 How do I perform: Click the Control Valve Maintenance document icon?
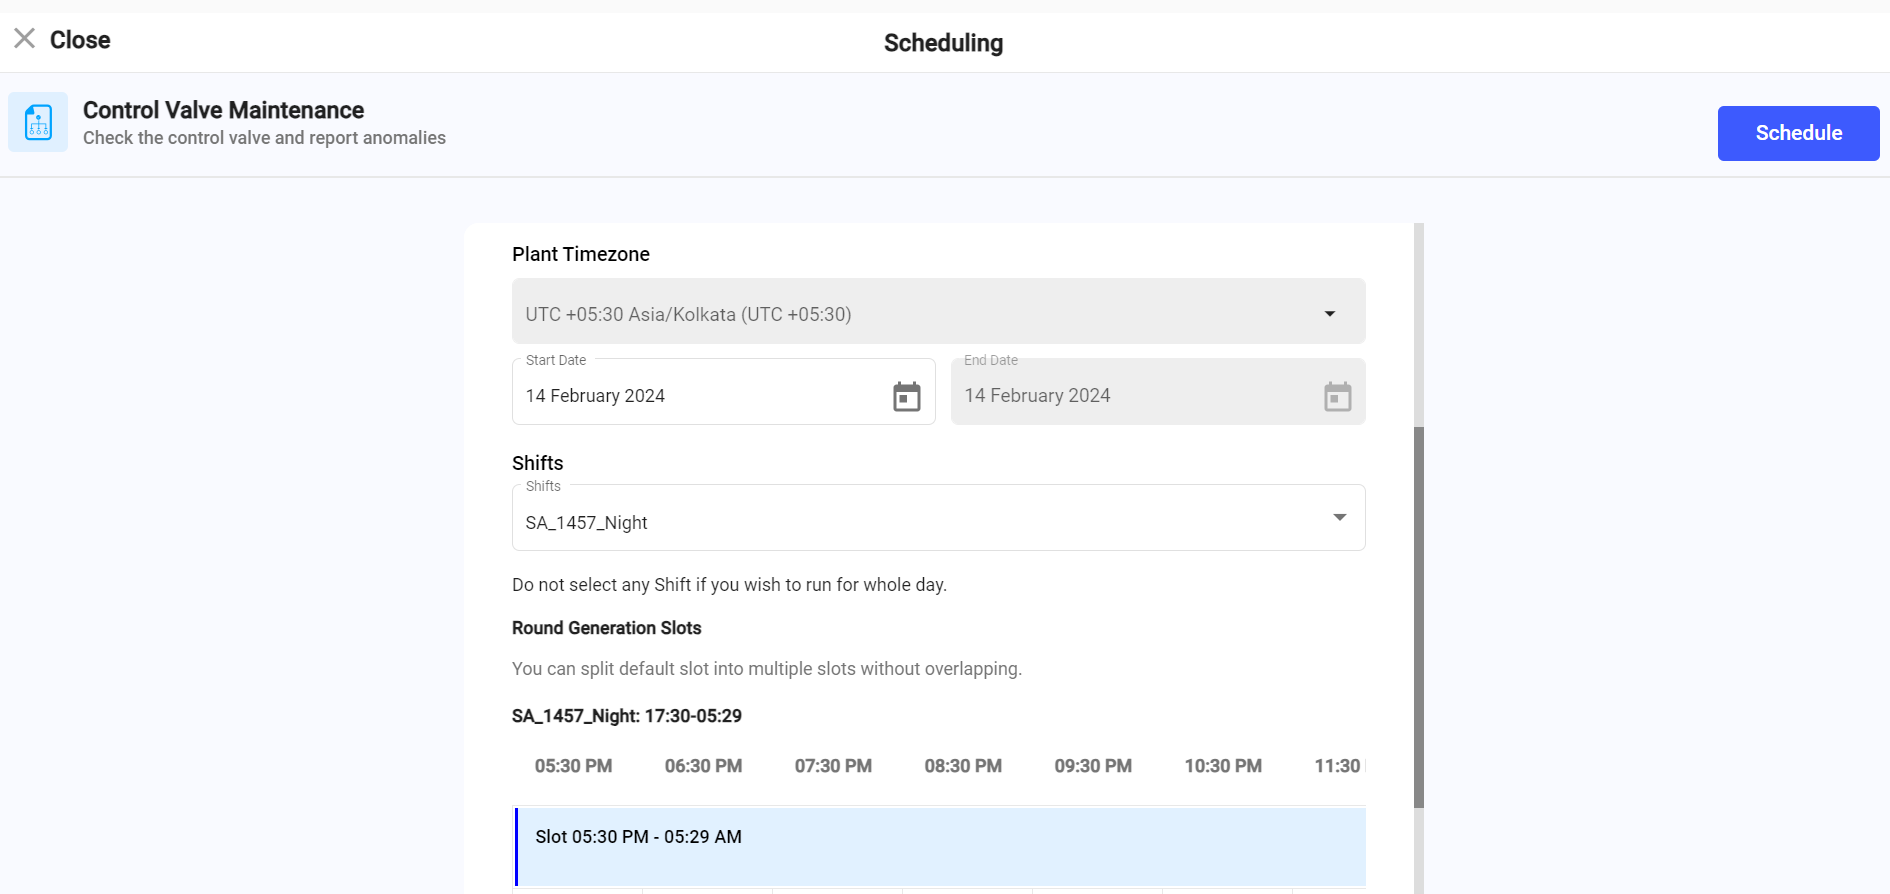pos(38,122)
